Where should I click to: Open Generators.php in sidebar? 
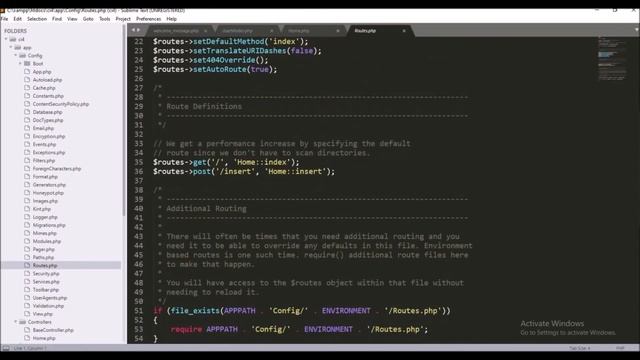tap(49, 185)
